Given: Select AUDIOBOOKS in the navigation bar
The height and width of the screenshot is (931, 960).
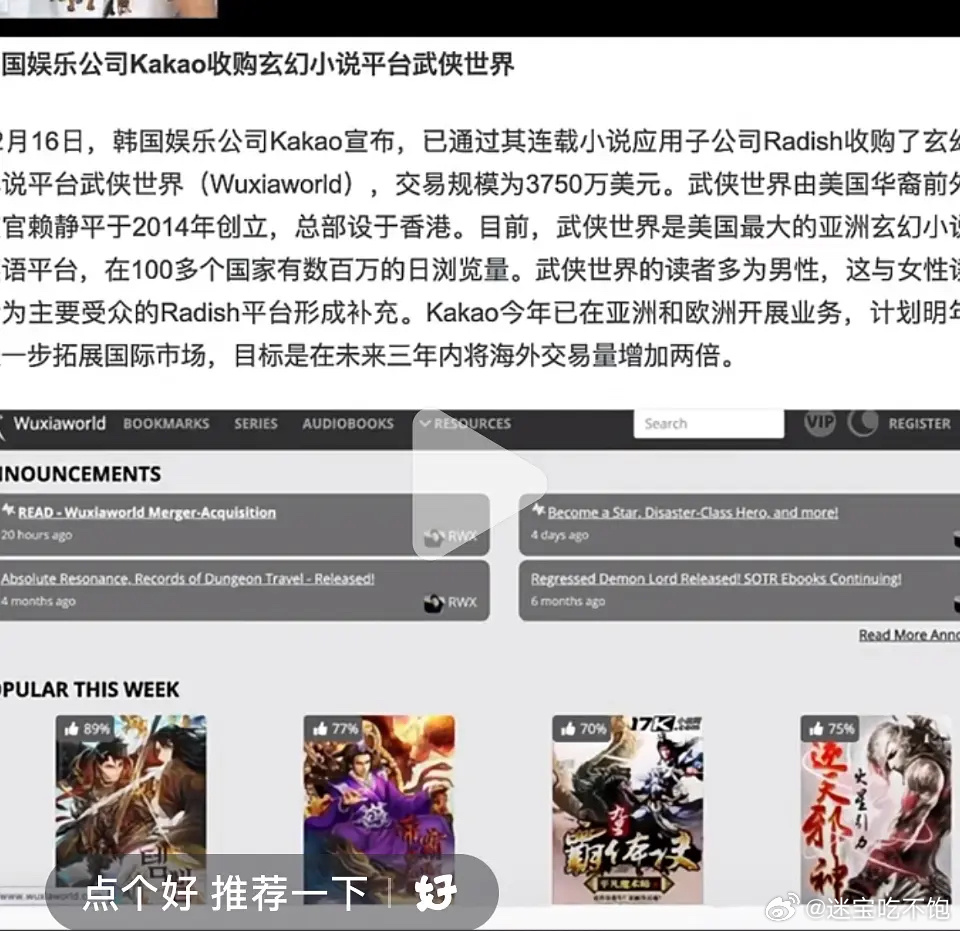Looking at the screenshot, I should click(x=348, y=424).
